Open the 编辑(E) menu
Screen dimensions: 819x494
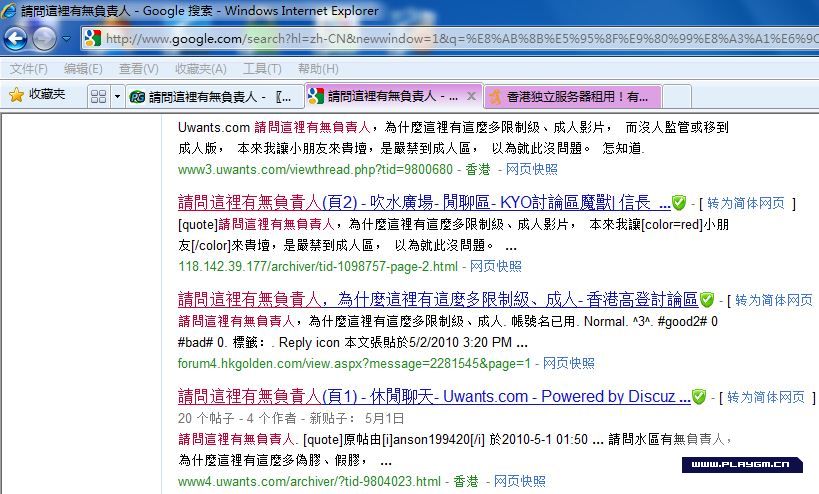83,68
